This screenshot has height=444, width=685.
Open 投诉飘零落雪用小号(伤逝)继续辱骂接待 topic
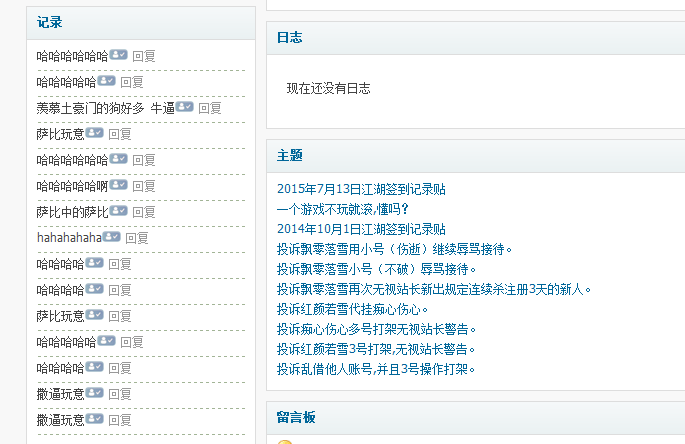coord(394,250)
